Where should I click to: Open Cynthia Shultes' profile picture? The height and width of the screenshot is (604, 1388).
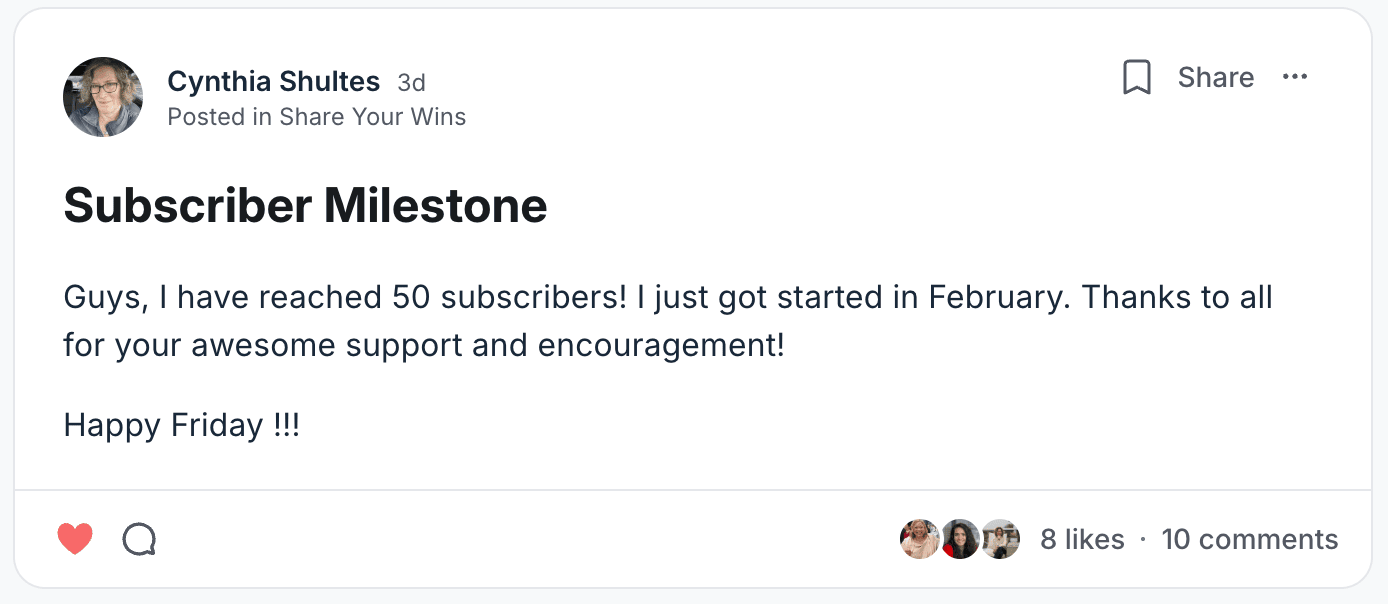[103, 97]
